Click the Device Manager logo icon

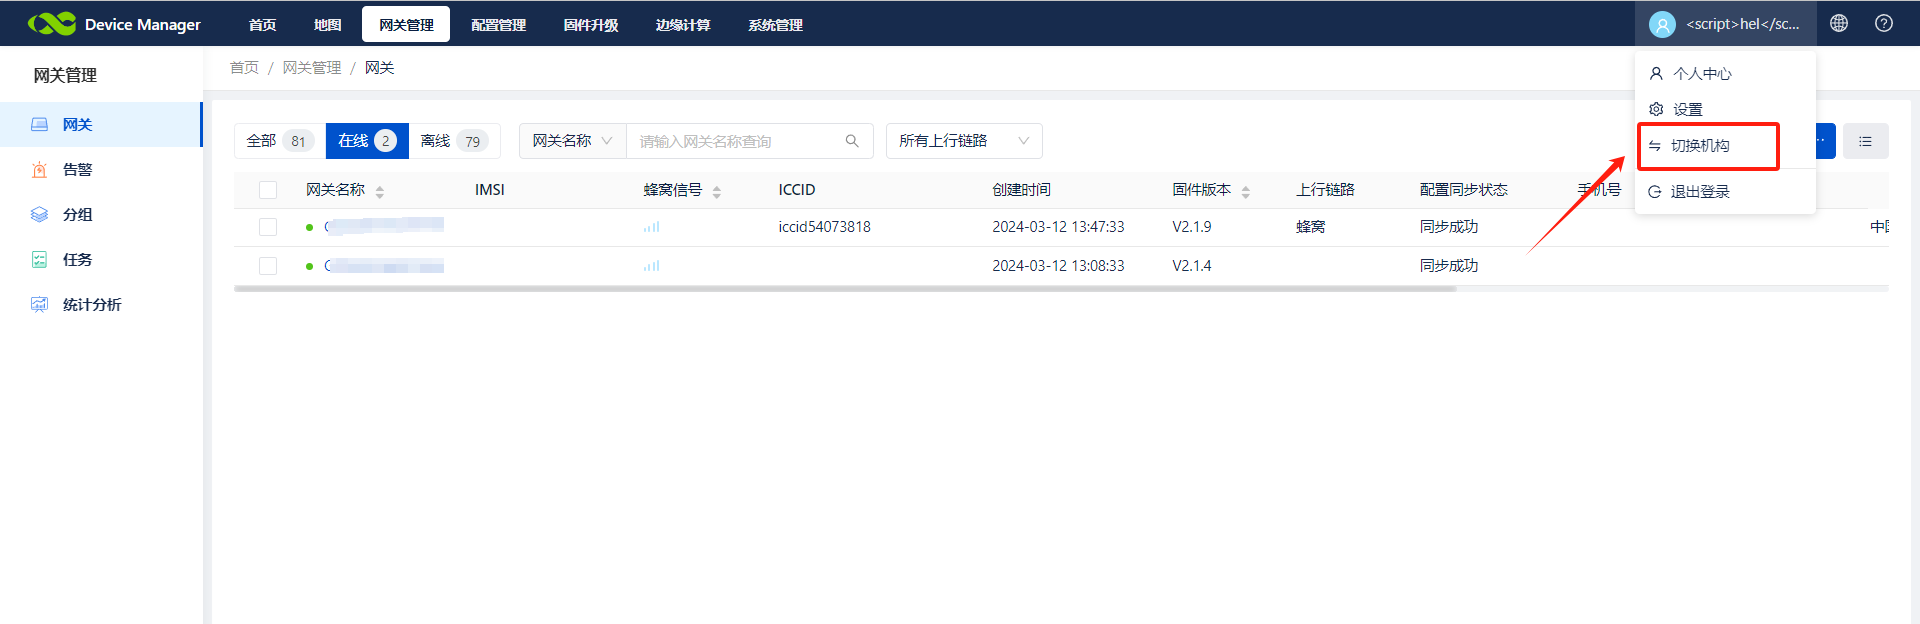point(52,23)
